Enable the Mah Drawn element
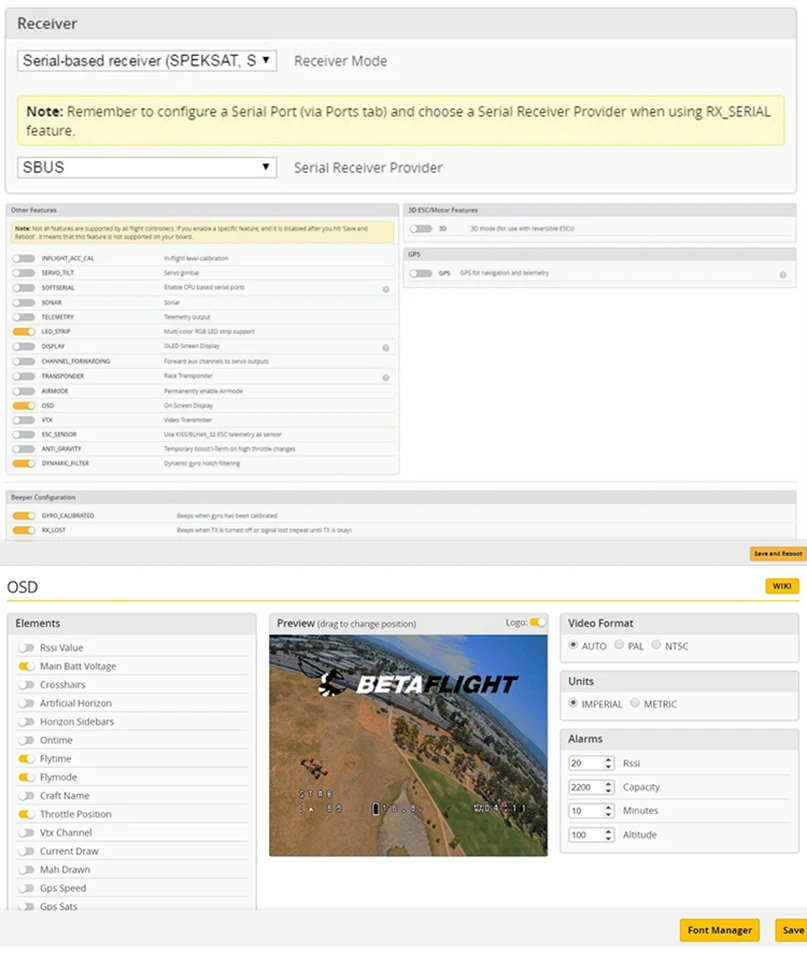Viewport: 807px width, 955px height. pos(26,870)
